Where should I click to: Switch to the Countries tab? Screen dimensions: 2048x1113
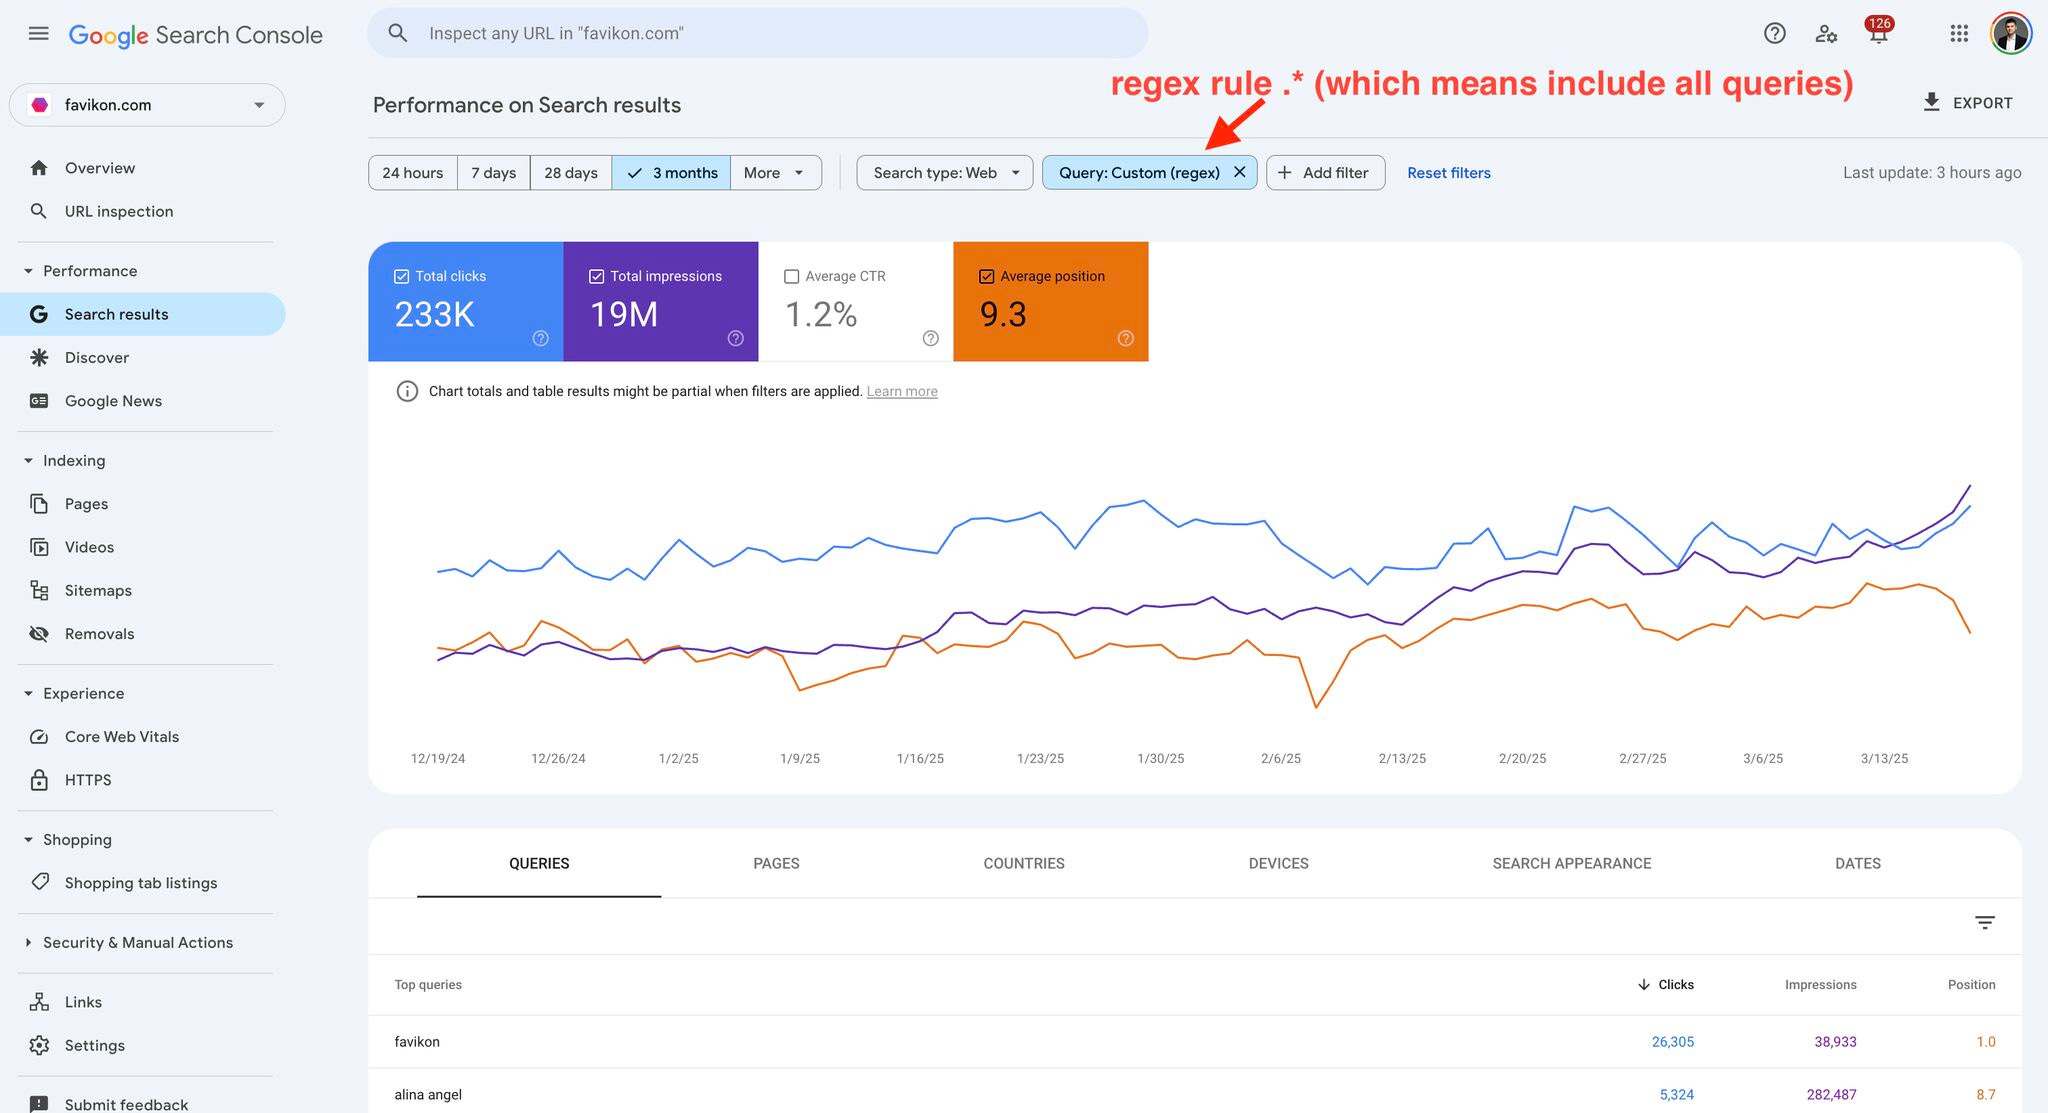pos(1023,863)
